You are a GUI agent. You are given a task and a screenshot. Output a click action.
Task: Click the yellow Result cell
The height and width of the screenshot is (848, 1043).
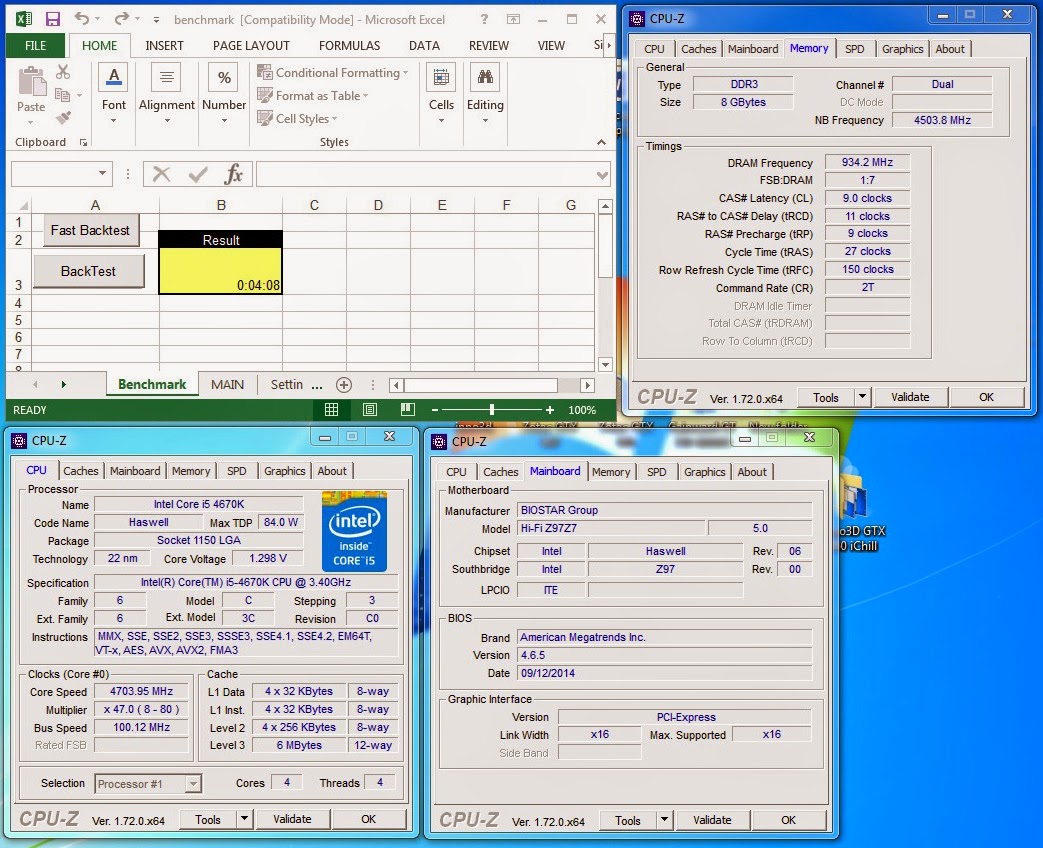click(x=221, y=271)
